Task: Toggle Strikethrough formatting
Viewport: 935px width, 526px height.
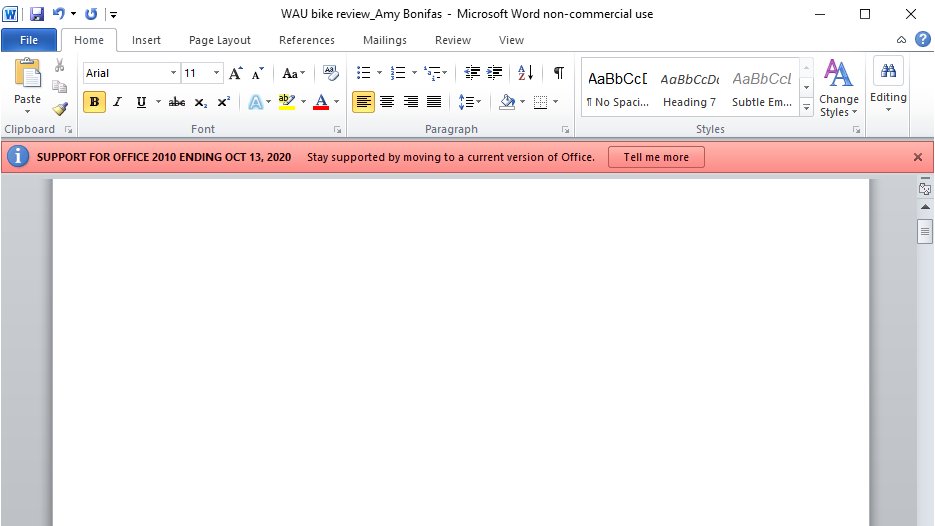Action: click(x=177, y=102)
